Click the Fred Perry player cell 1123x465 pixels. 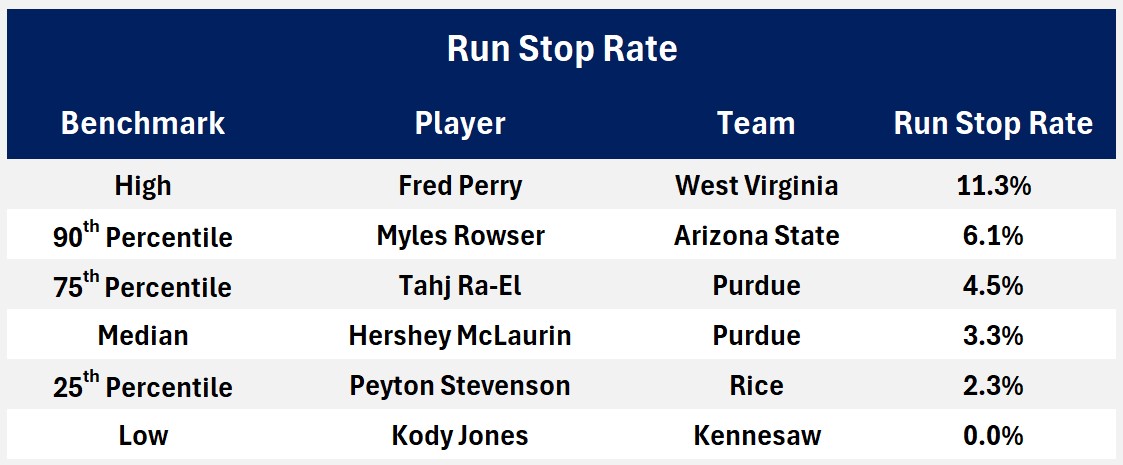click(x=460, y=186)
